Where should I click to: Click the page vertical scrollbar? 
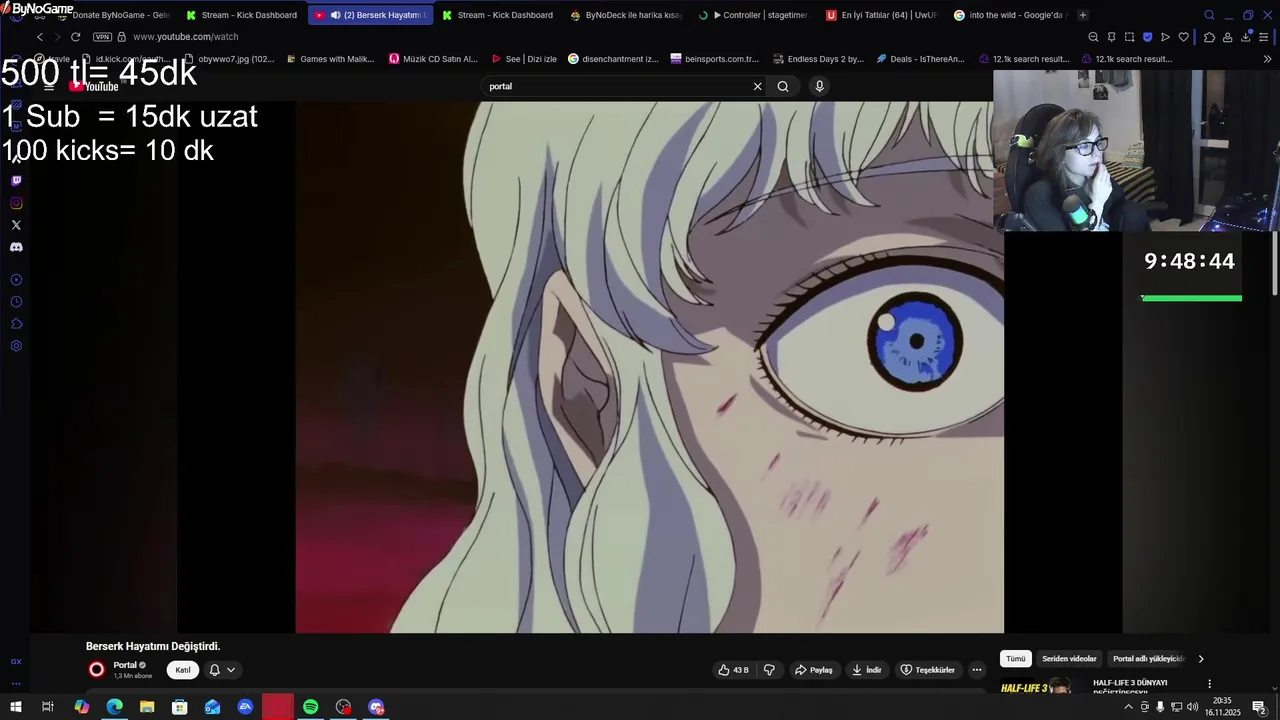tap(1275, 262)
